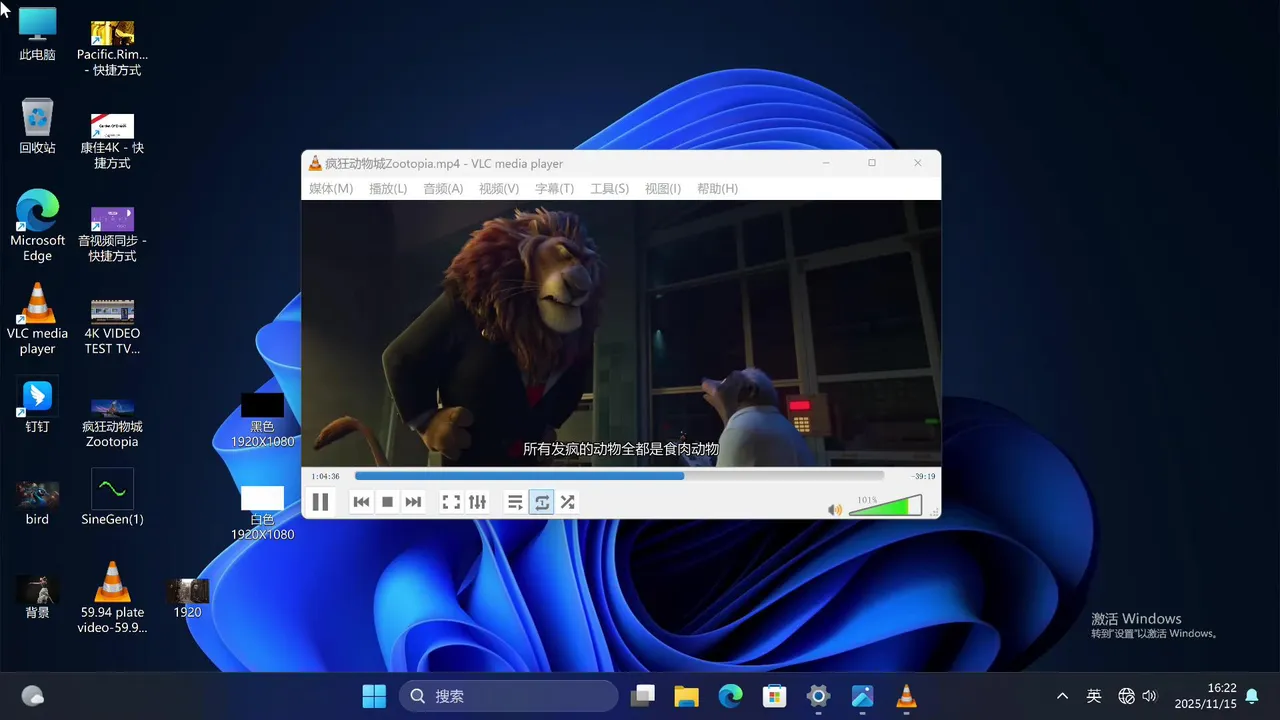Select 康佳4K shortcut icon
Viewport: 1280px width, 720px height.
click(112, 140)
